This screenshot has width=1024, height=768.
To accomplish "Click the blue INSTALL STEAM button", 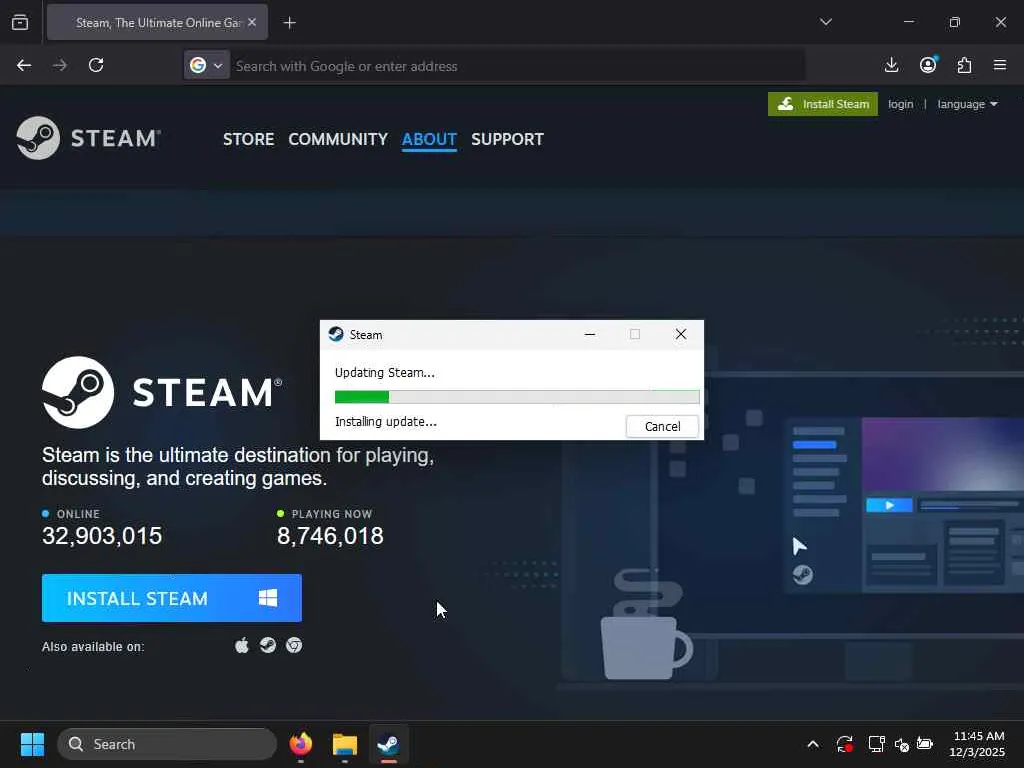I will click(172, 598).
